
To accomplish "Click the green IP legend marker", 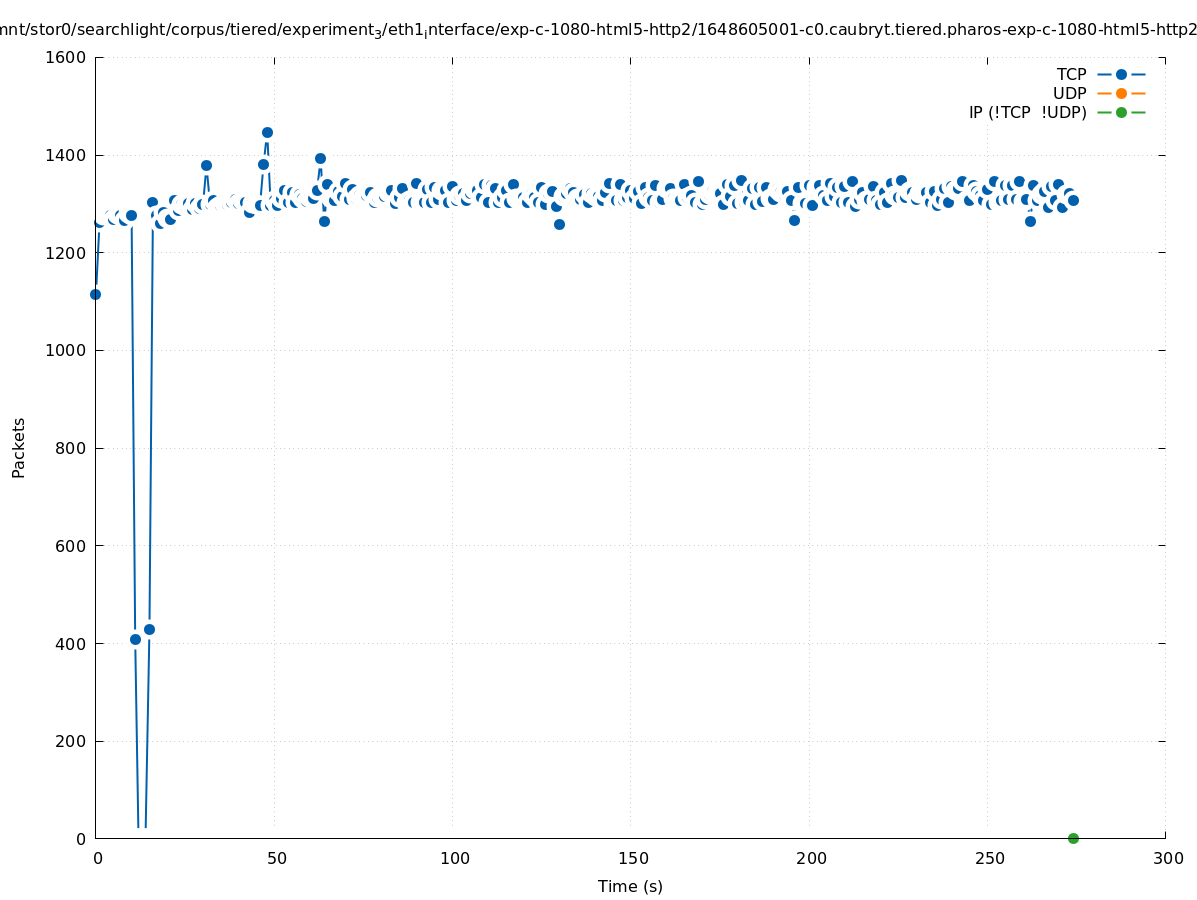I will tap(1121, 113).
